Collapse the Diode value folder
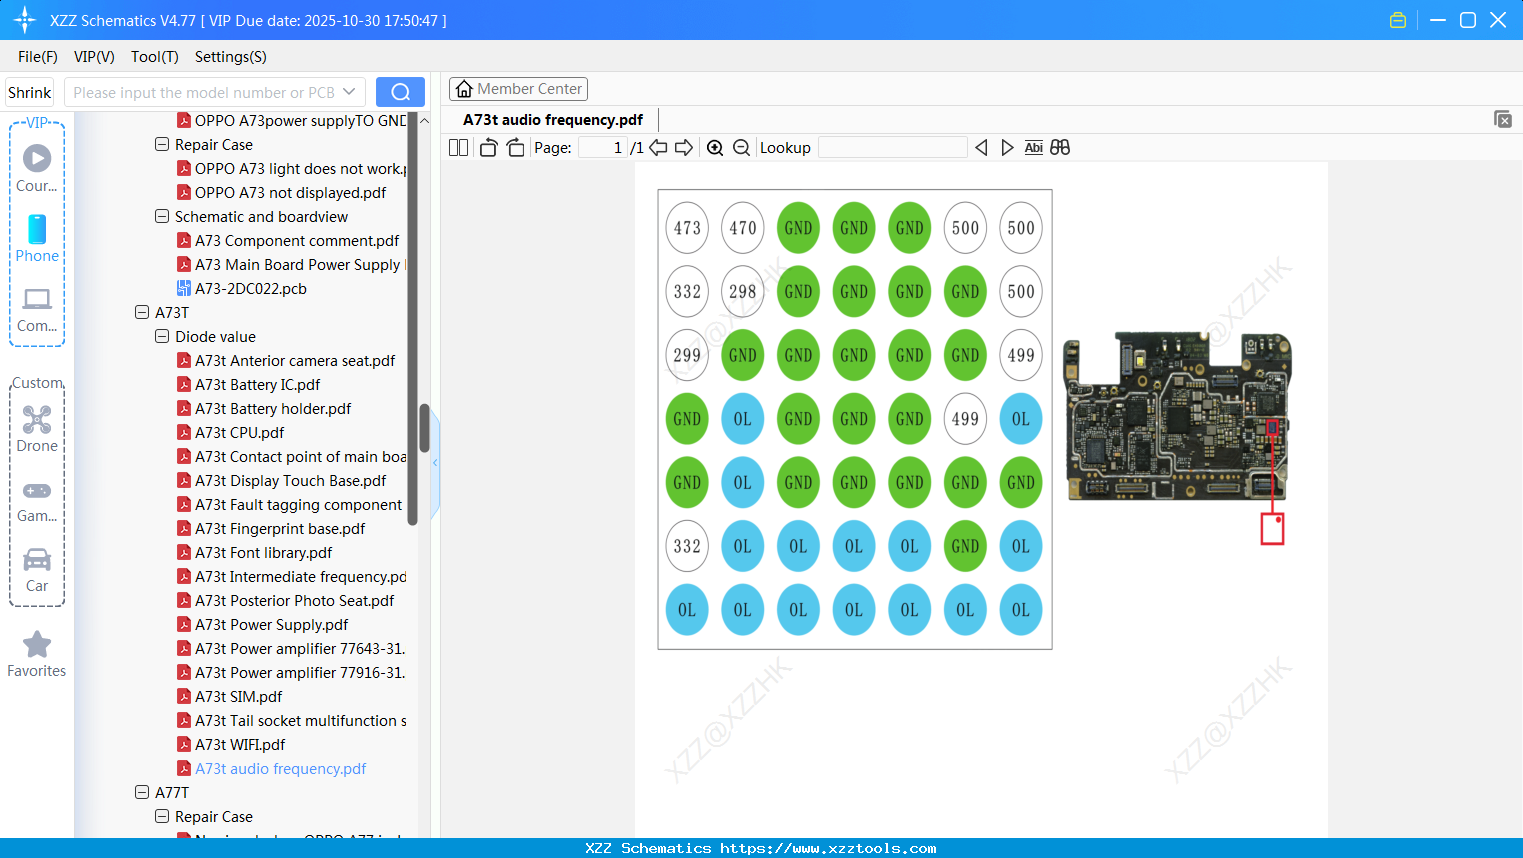1523x858 pixels. coord(162,337)
